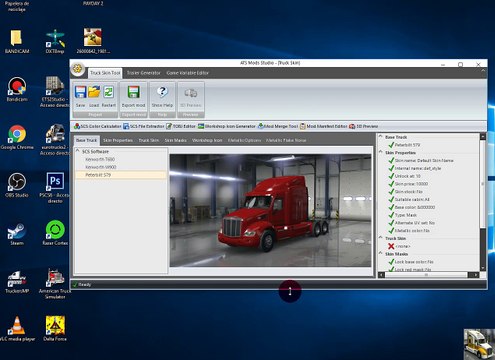Open TruckersMP desktop shortcut
Viewport: 495px width, 360px height.
click(17, 281)
